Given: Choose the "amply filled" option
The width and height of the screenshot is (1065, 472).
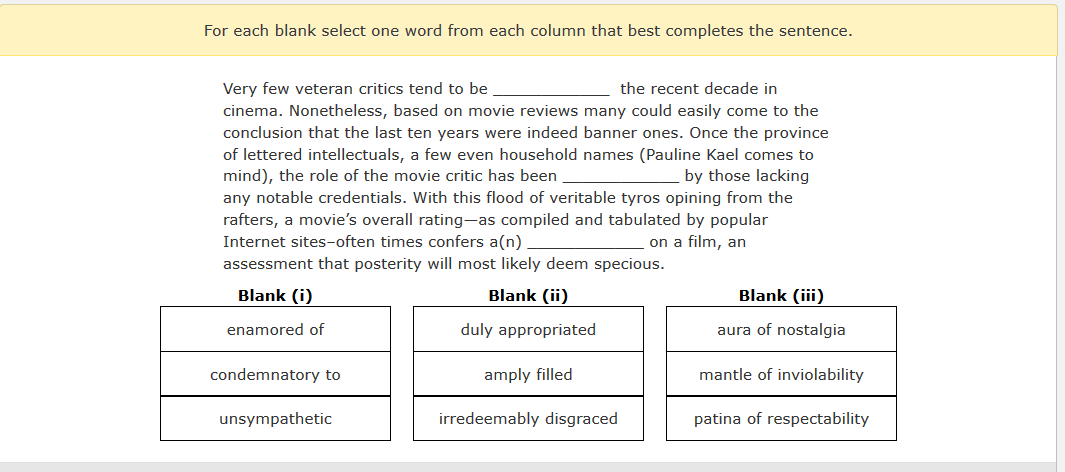Looking at the screenshot, I should (x=528, y=374).
